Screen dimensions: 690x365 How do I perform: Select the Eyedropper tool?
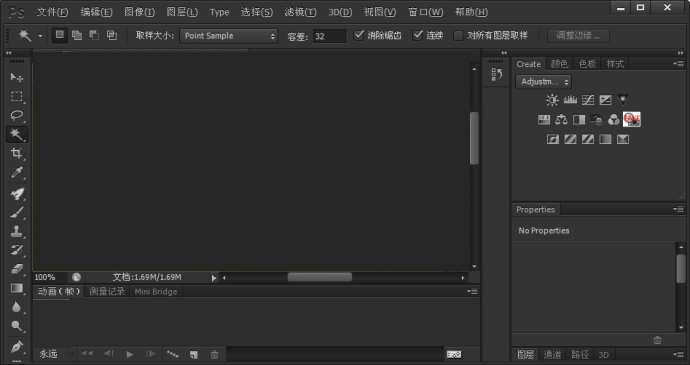click(x=17, y=173)
